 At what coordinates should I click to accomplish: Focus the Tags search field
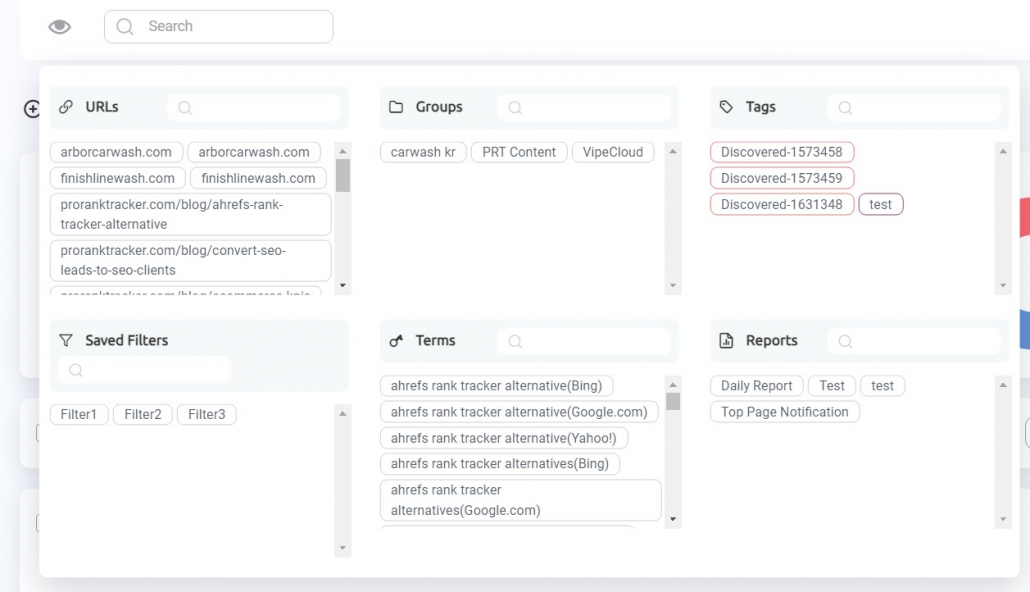(x=914, y=107)
